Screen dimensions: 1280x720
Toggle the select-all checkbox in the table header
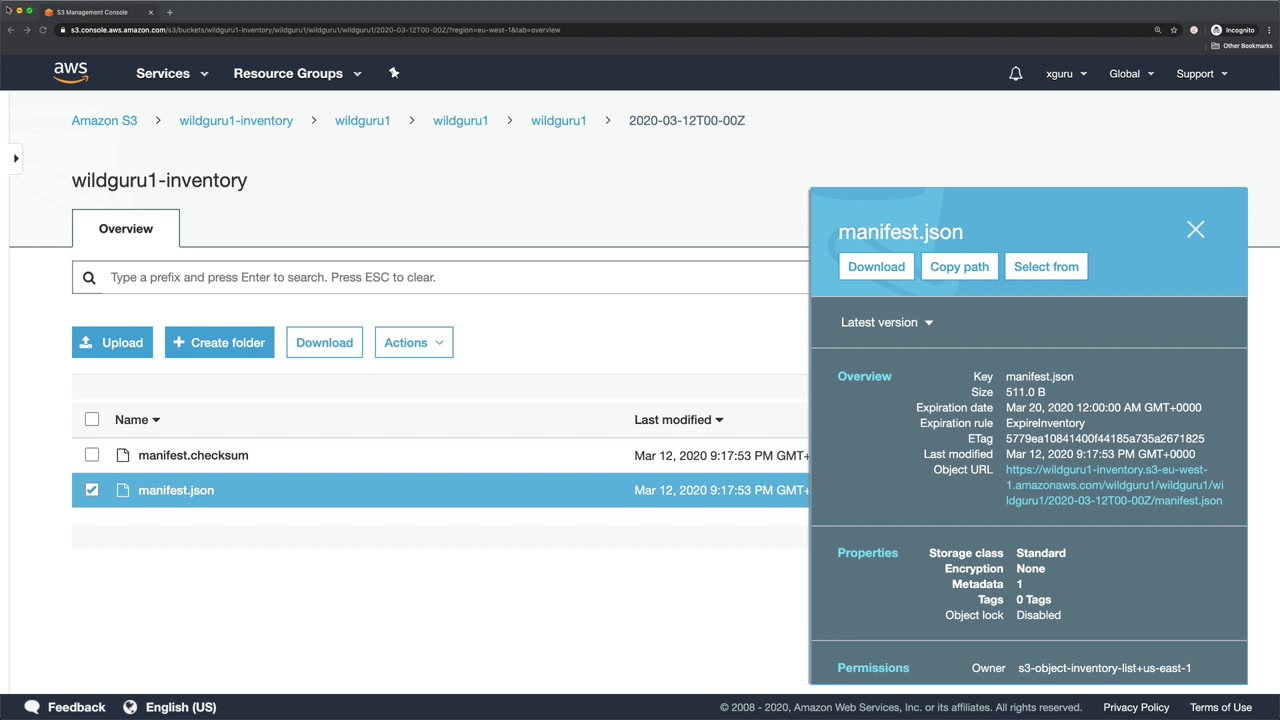(x=92, y=420)
